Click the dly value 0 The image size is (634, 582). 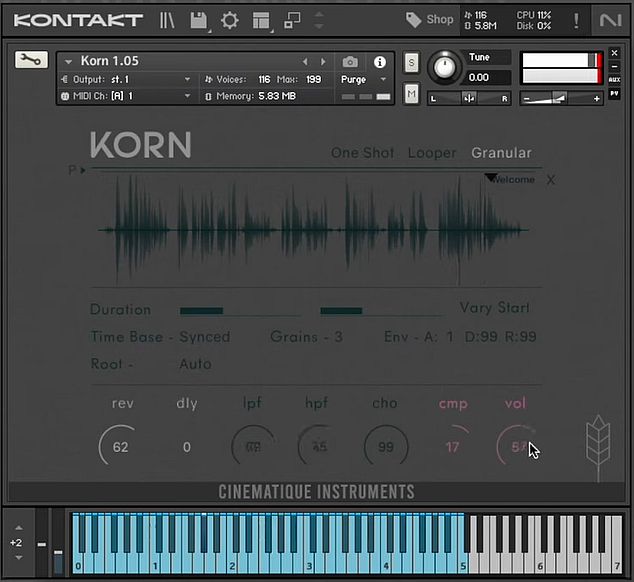pos(186,447)
